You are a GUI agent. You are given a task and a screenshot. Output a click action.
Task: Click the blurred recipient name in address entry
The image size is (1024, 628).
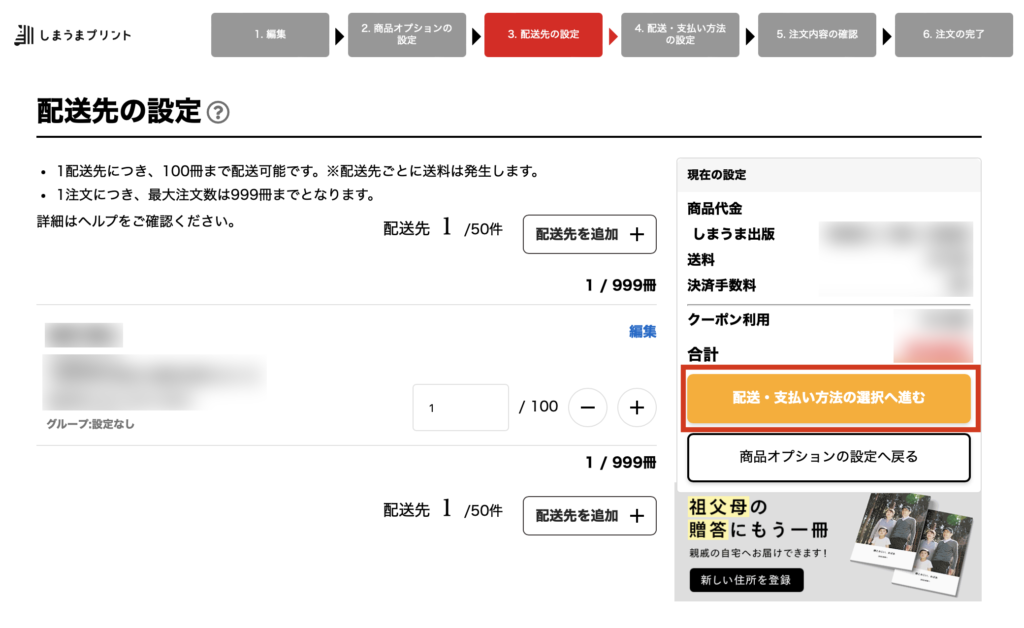point(83,335)
